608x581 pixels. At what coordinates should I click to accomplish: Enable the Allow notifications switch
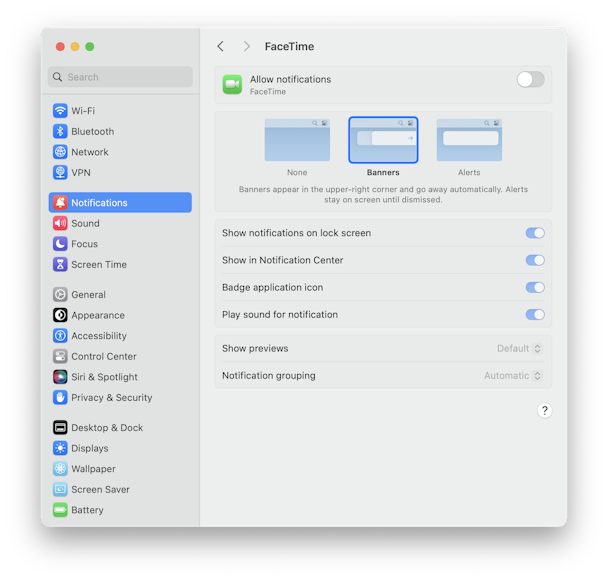[530, 80]
